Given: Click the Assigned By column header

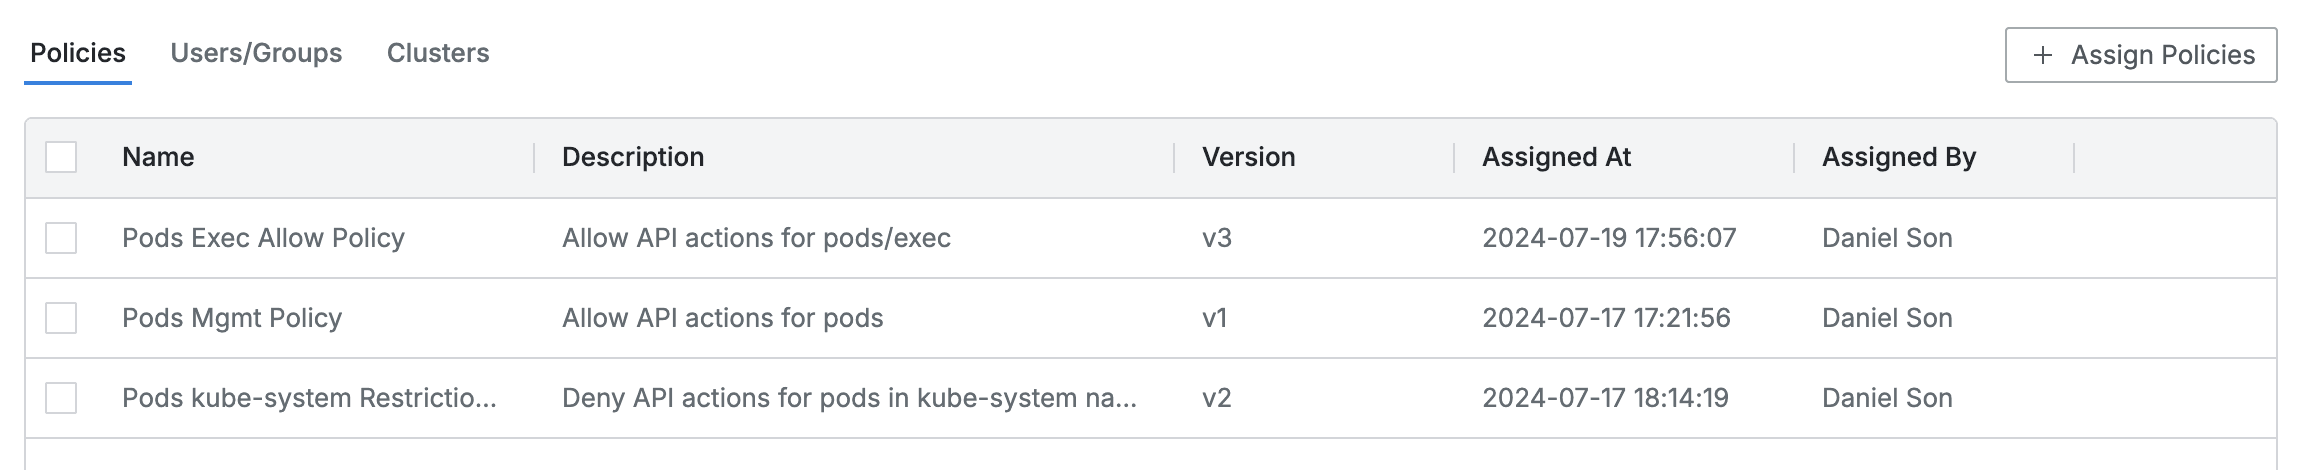Looking at the screenshot, I should point(1898,157).
